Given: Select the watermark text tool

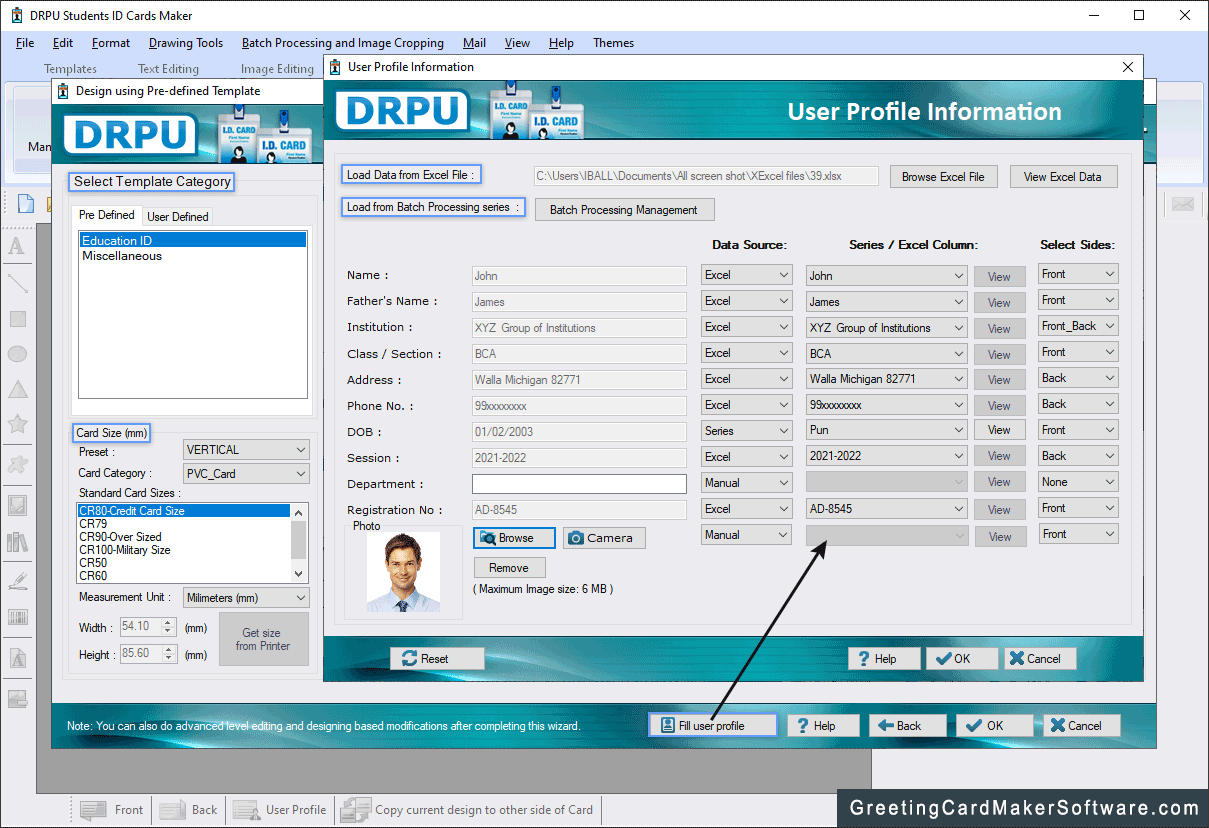Looking at the screenshot, I should pyautogui.click(x=17, y=660).
